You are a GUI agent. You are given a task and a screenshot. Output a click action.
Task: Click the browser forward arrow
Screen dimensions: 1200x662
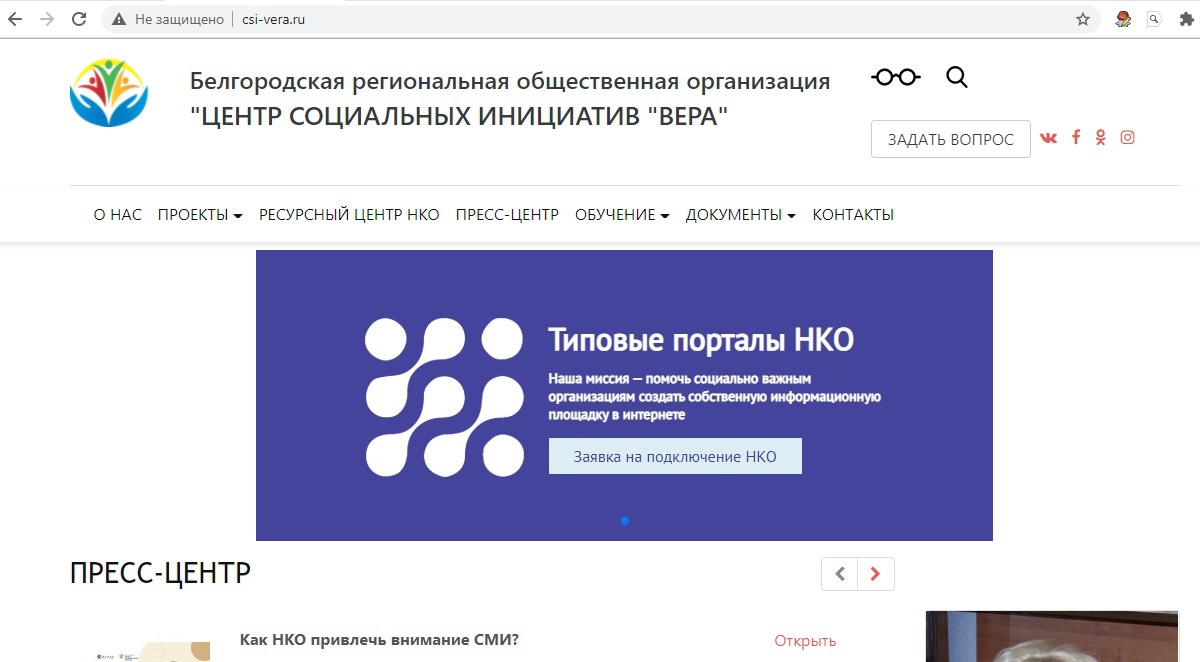tap(47, 19)
